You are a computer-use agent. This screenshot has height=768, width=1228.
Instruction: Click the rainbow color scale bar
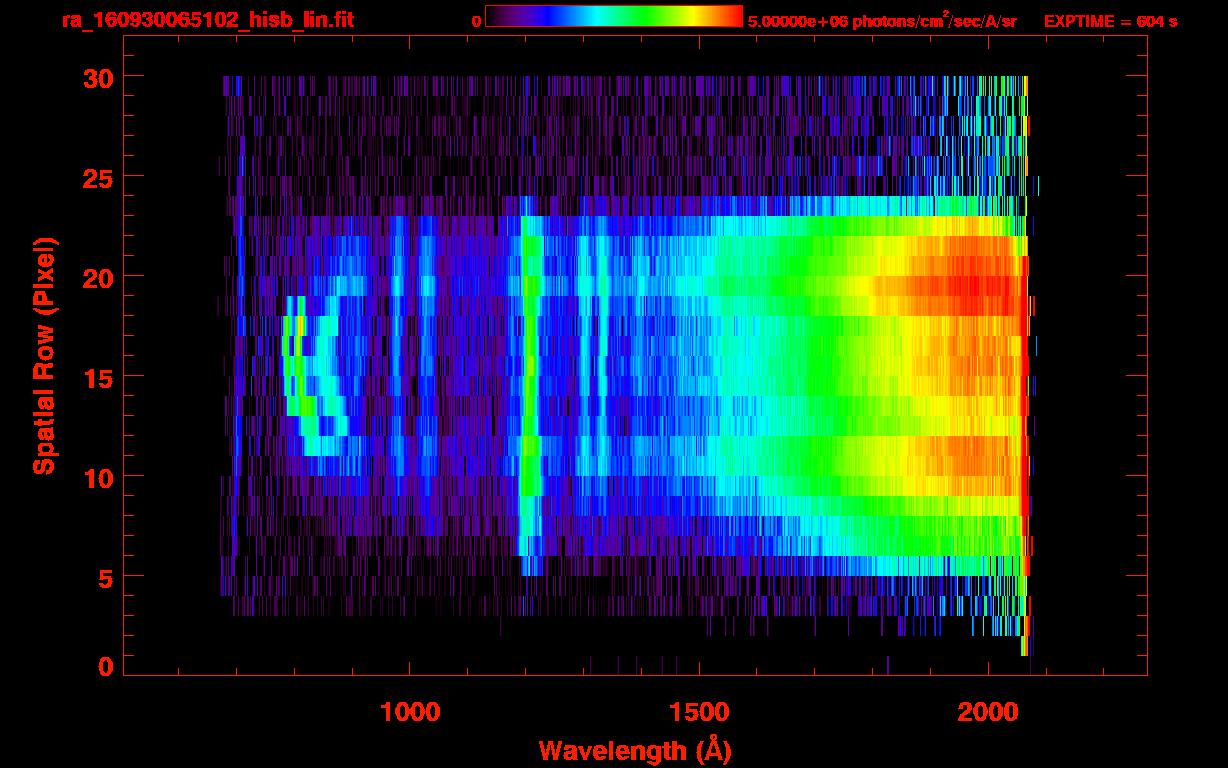click(614, 16)
